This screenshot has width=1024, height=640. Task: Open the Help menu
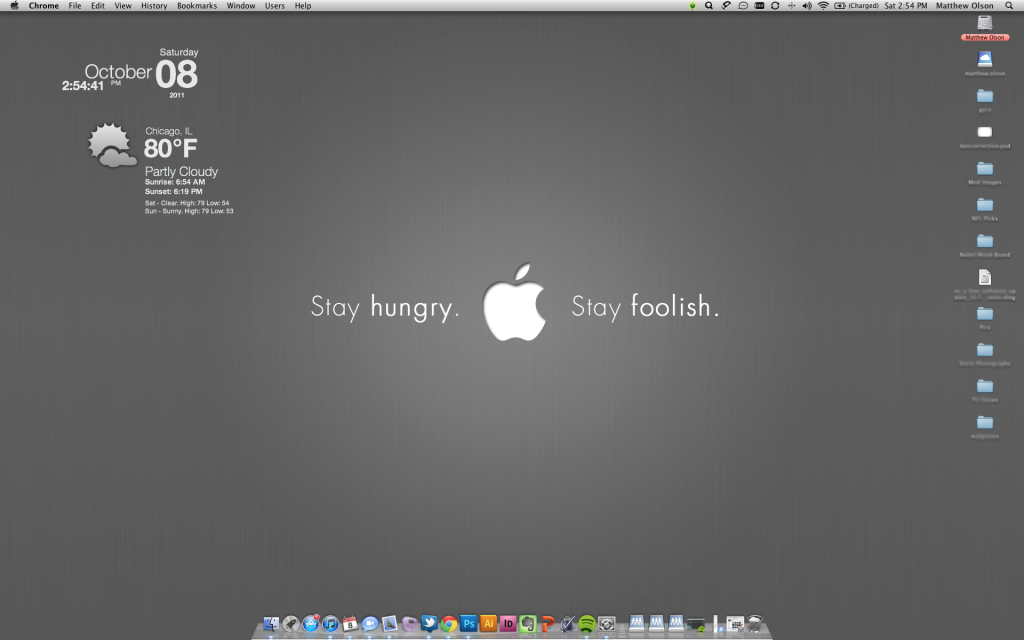point(303,5)
